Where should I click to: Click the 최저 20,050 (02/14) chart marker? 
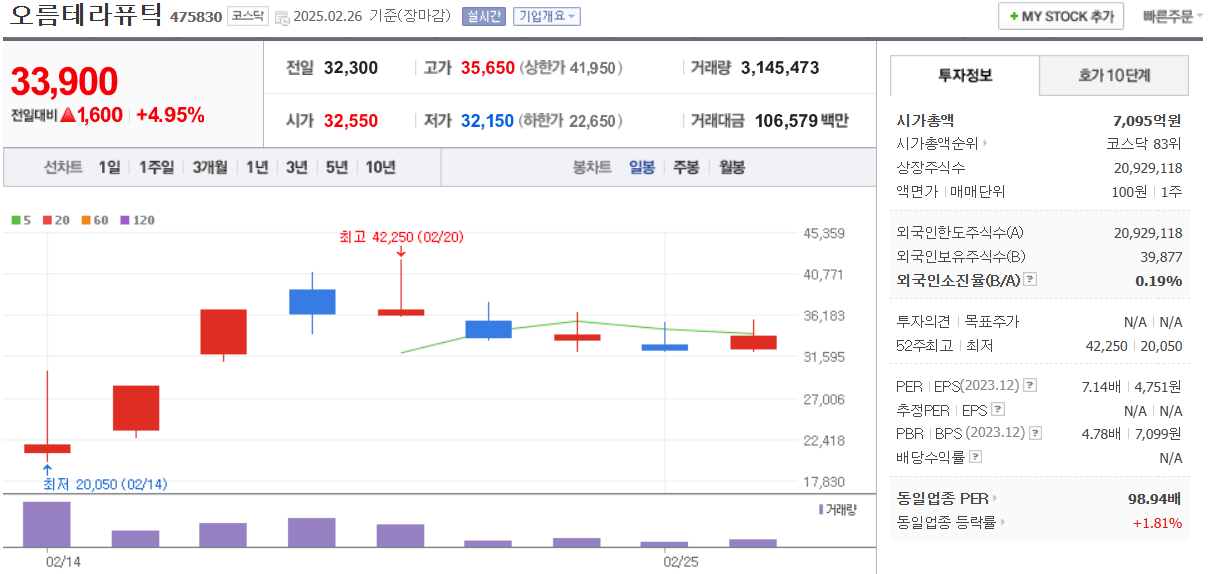105,484
